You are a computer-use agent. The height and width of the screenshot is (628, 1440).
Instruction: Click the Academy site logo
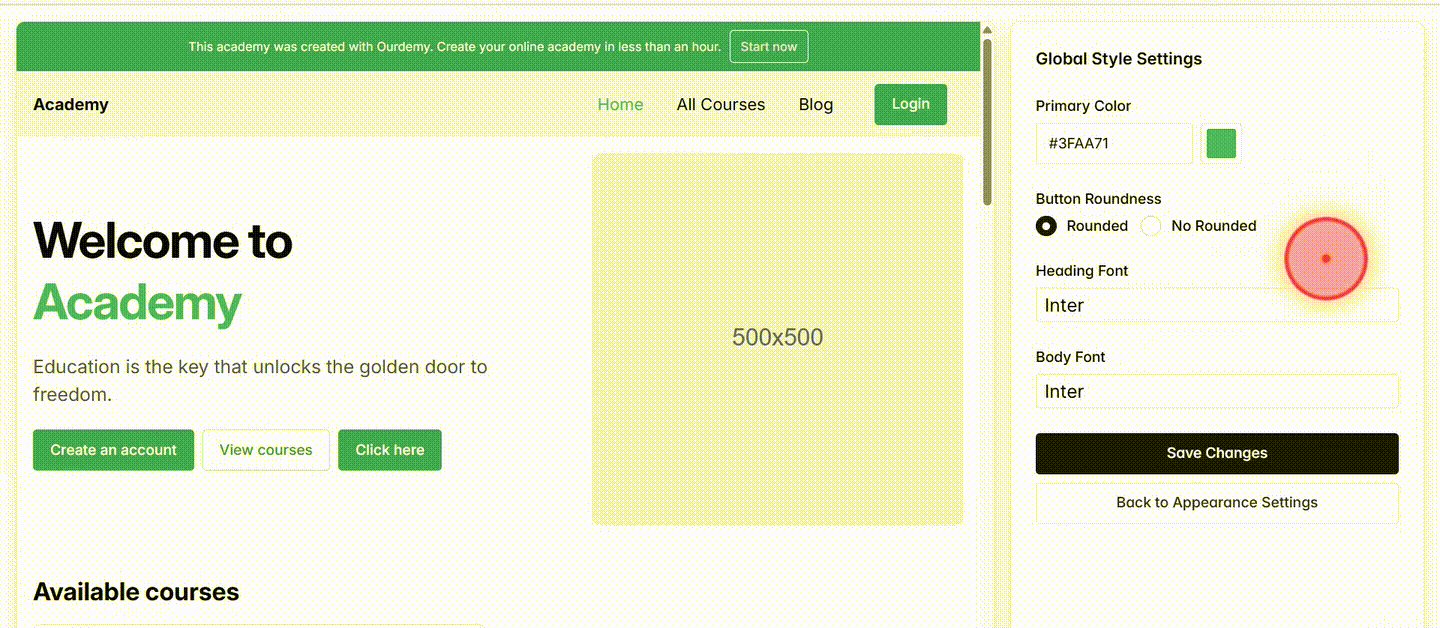(x=70, y=104)
